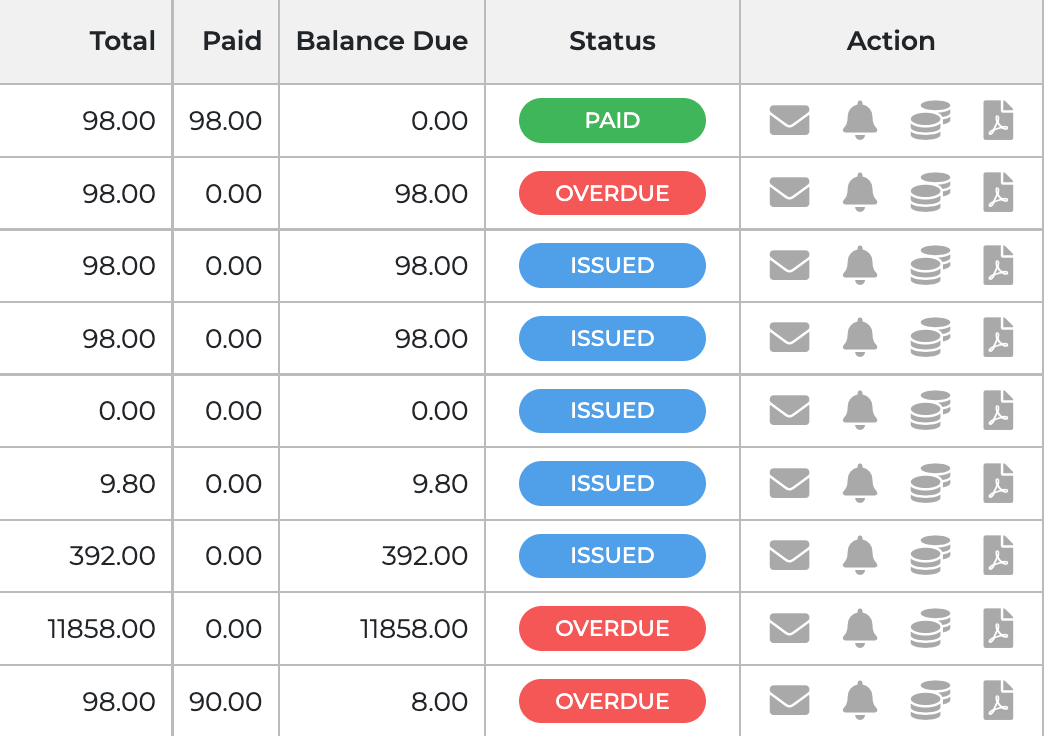Screen dimensions: 1044x736
Task: Download PDF for the 11858.00 invoice
Action: pos(998,629)
